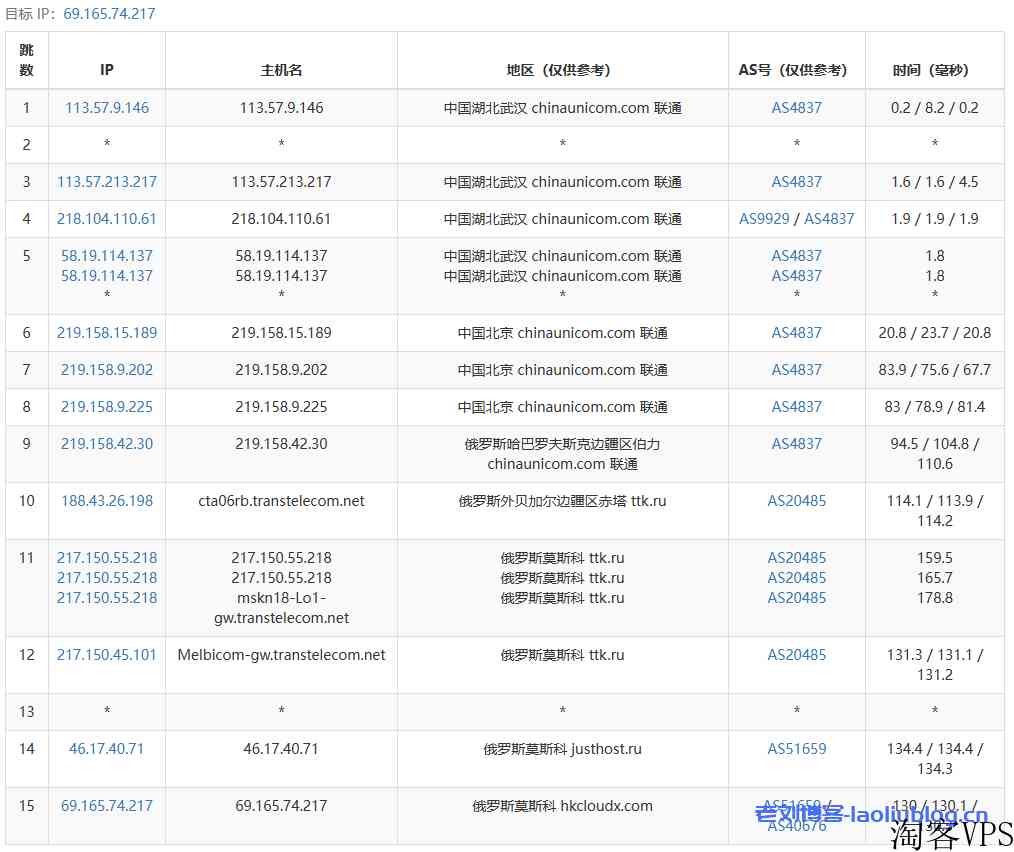
Task: Open AS20485 link in hop 12 row
Action: 797,655
